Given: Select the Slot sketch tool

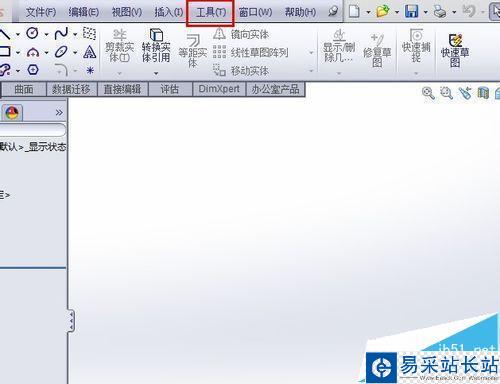Looking at the screenshot, I should [x=5, y=70].
